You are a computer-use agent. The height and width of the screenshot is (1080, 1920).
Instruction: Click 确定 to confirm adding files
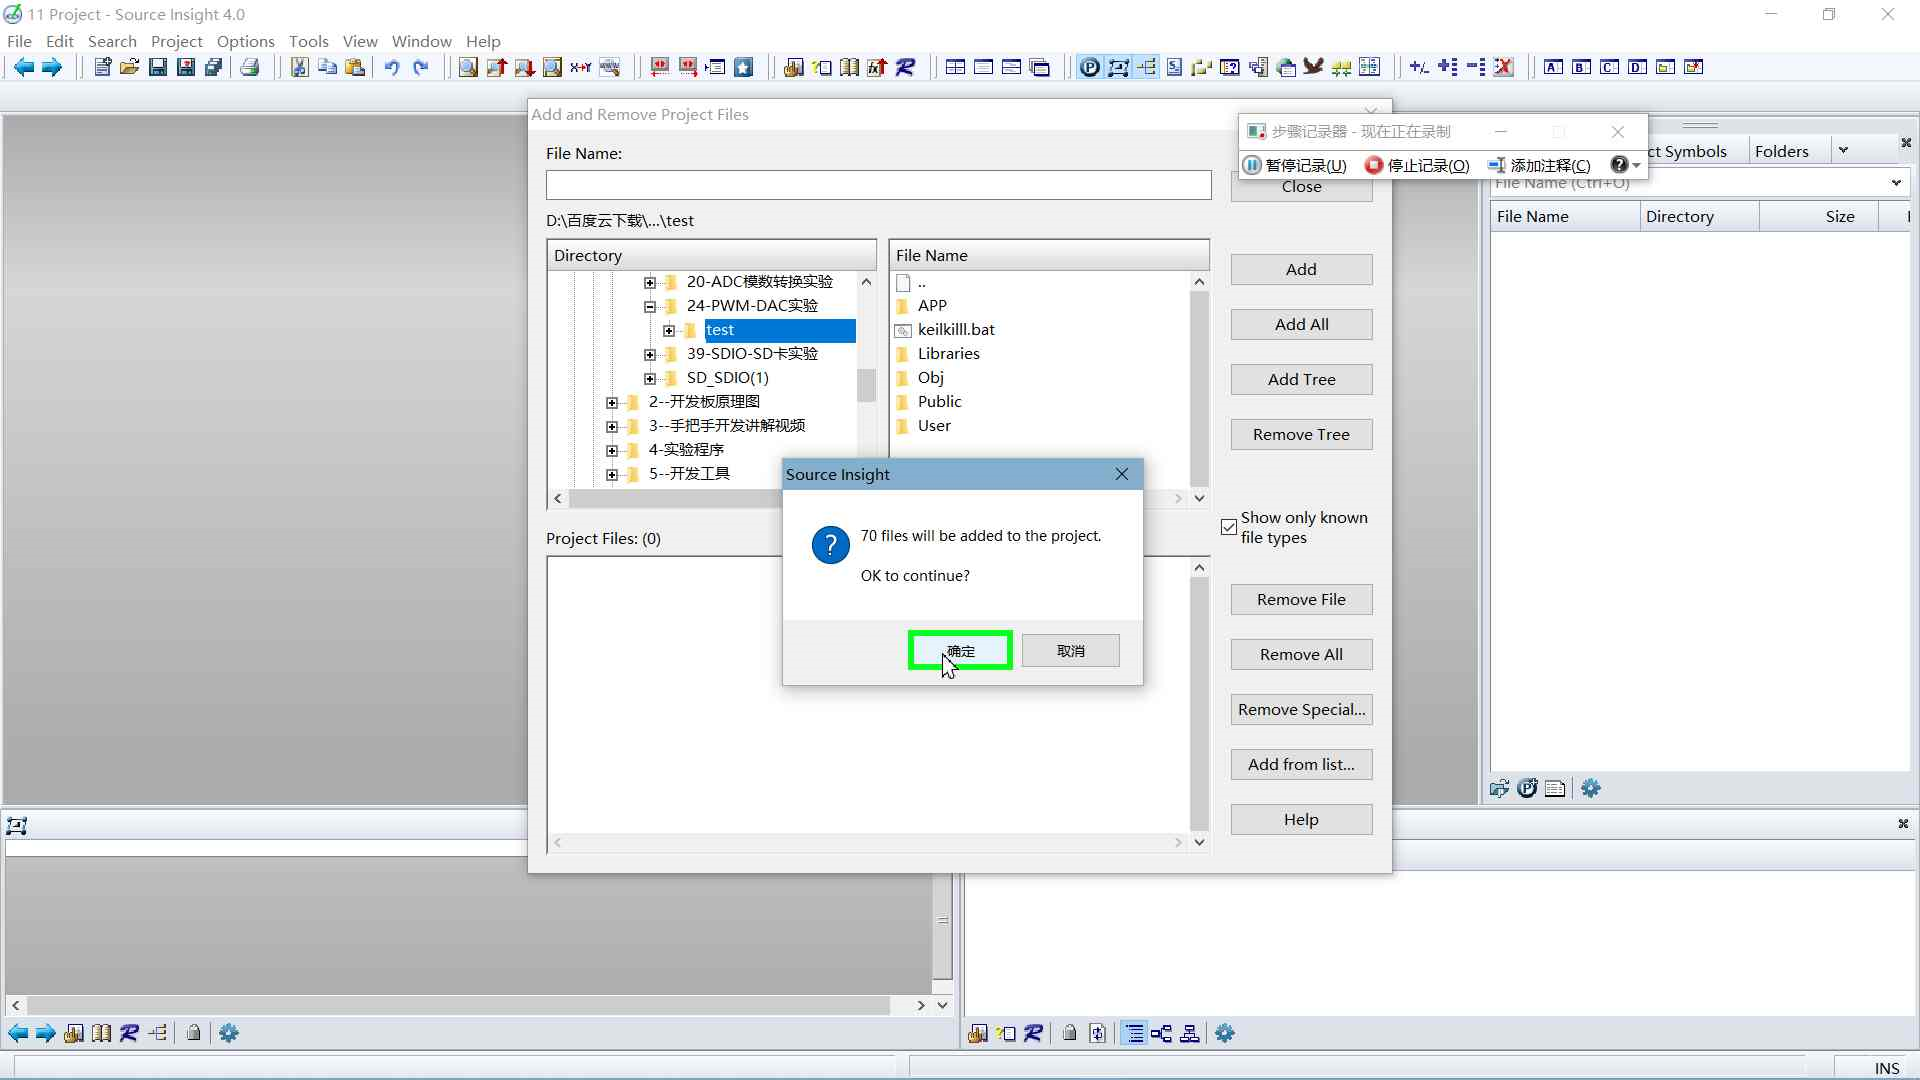tap(960, 651)
